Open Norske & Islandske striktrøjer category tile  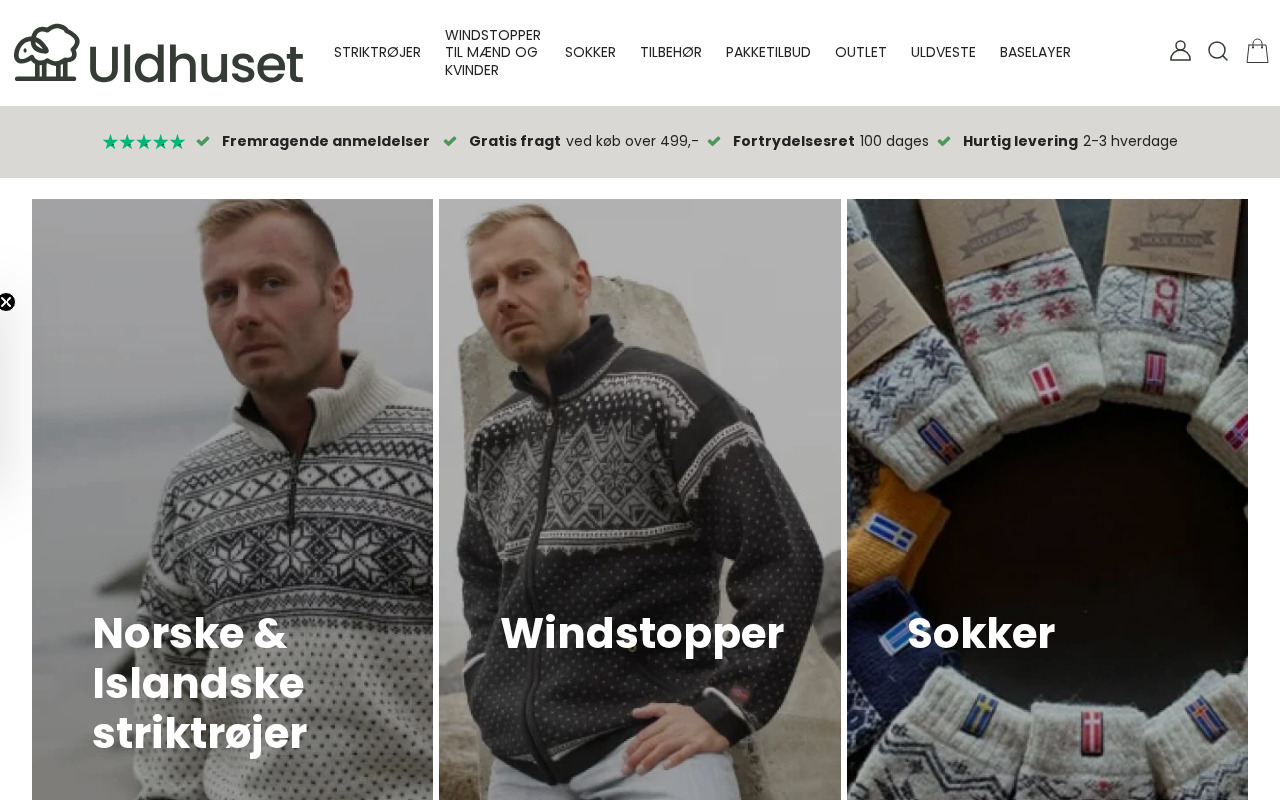click(x=232, y=499)
